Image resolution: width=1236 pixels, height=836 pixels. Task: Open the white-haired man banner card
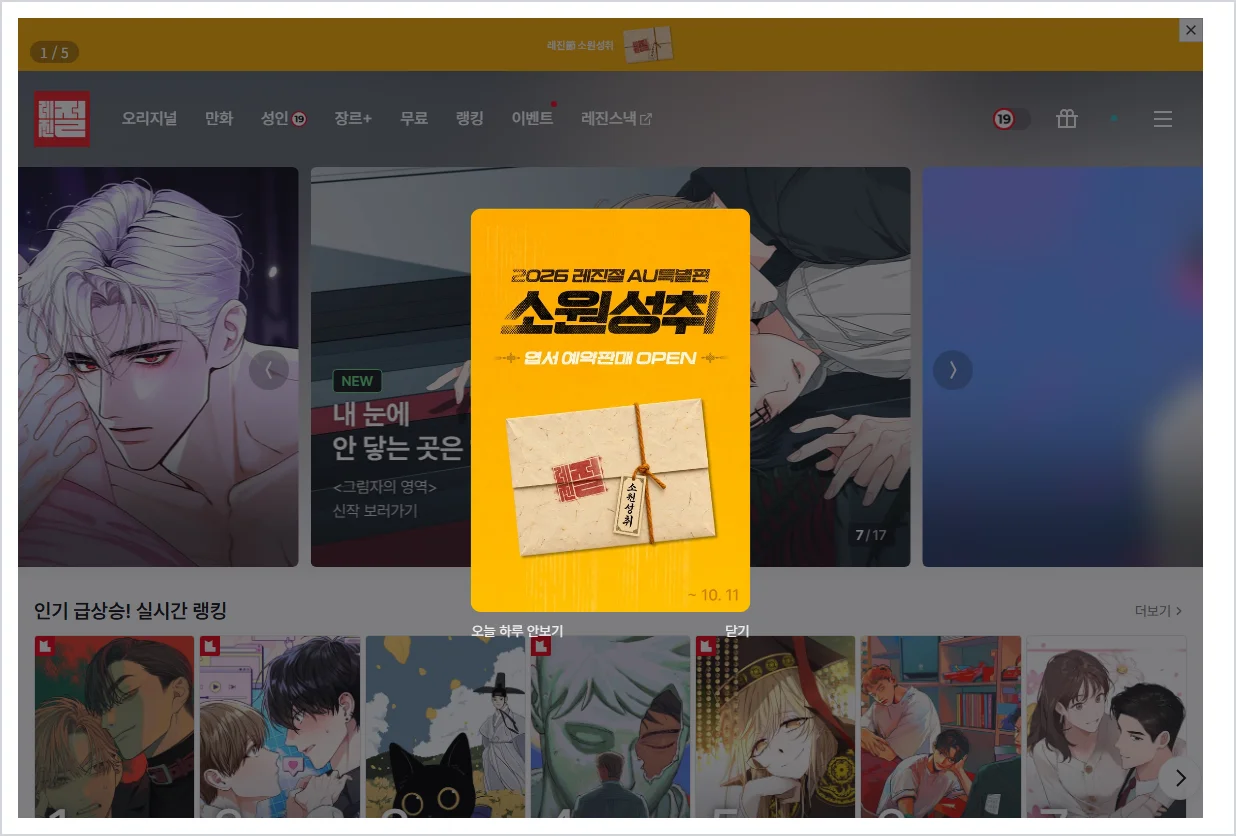tap(158, 367)
